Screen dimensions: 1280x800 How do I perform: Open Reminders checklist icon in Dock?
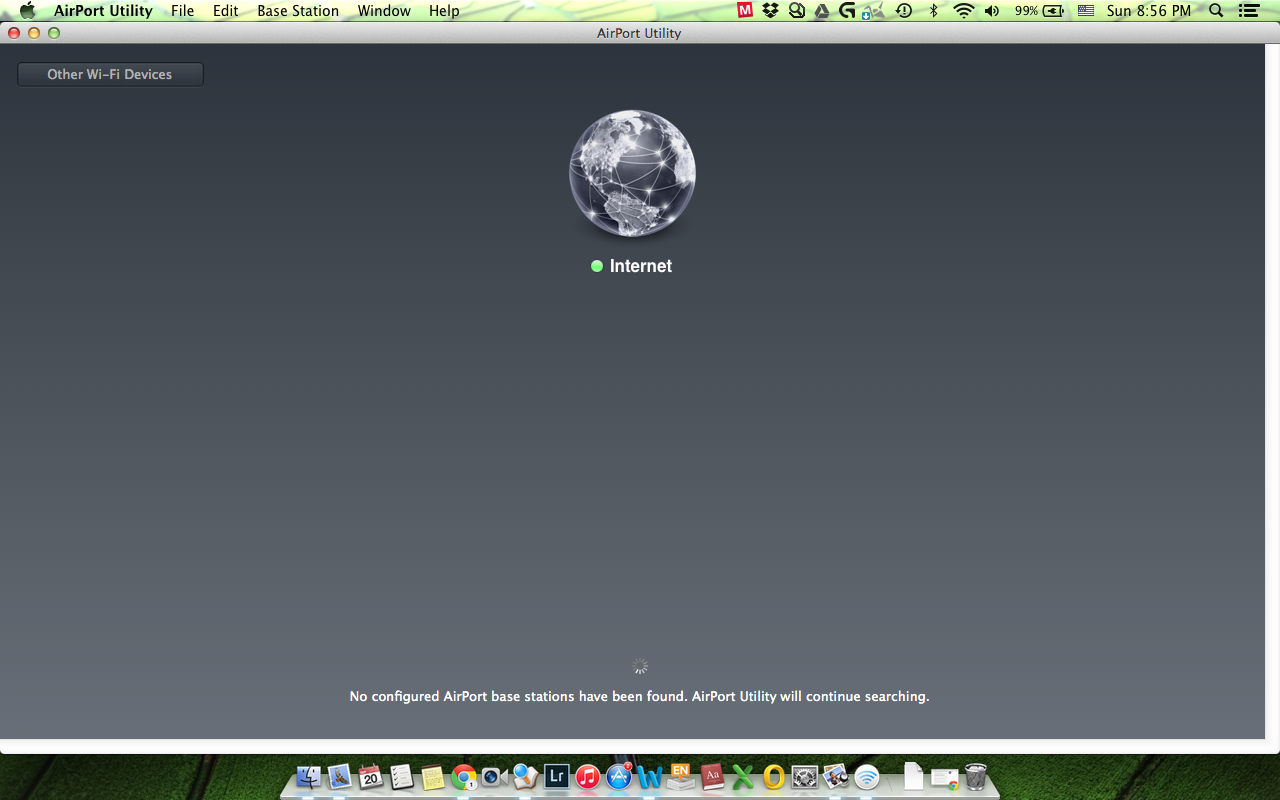click(402, 777)
